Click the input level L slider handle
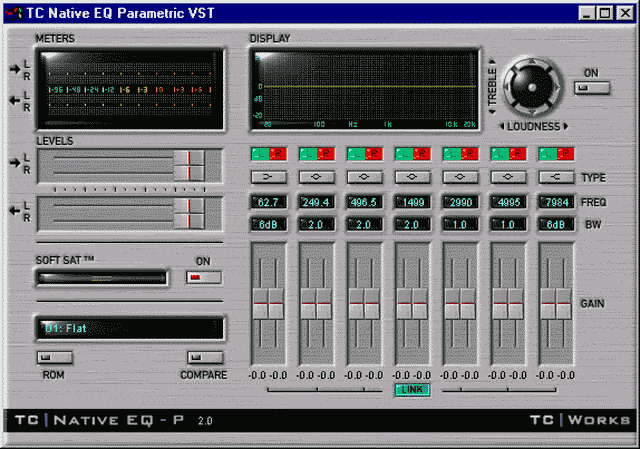 (x=189, y=158)
